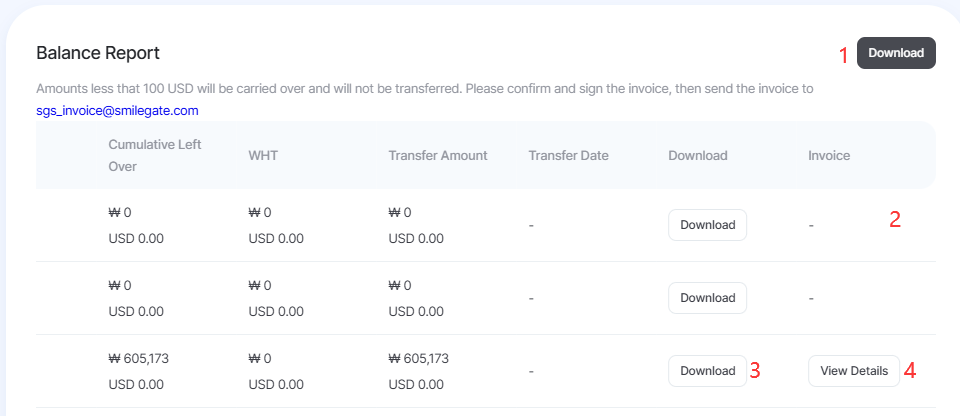This screenshot has width=960, height=416.
Task: Click the first row's Invoice dash
Action: [811, 225]
